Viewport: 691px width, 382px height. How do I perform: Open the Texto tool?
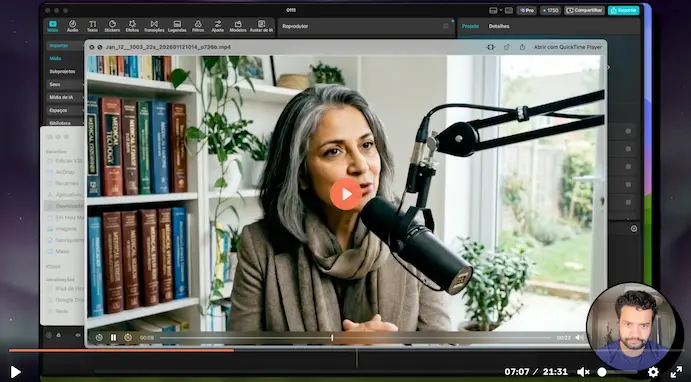coord(92,26)
